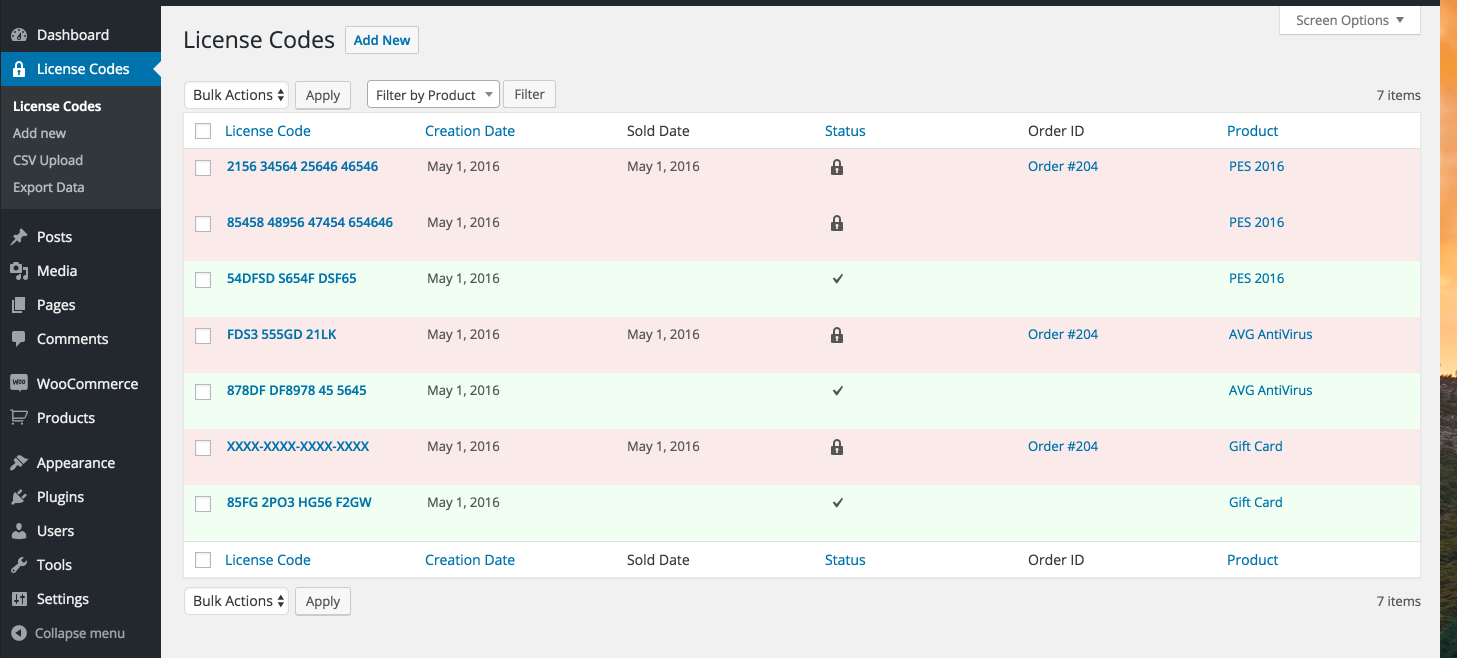
Task: Click the Posts pushpin icon
Action: [x=18, y=237]
